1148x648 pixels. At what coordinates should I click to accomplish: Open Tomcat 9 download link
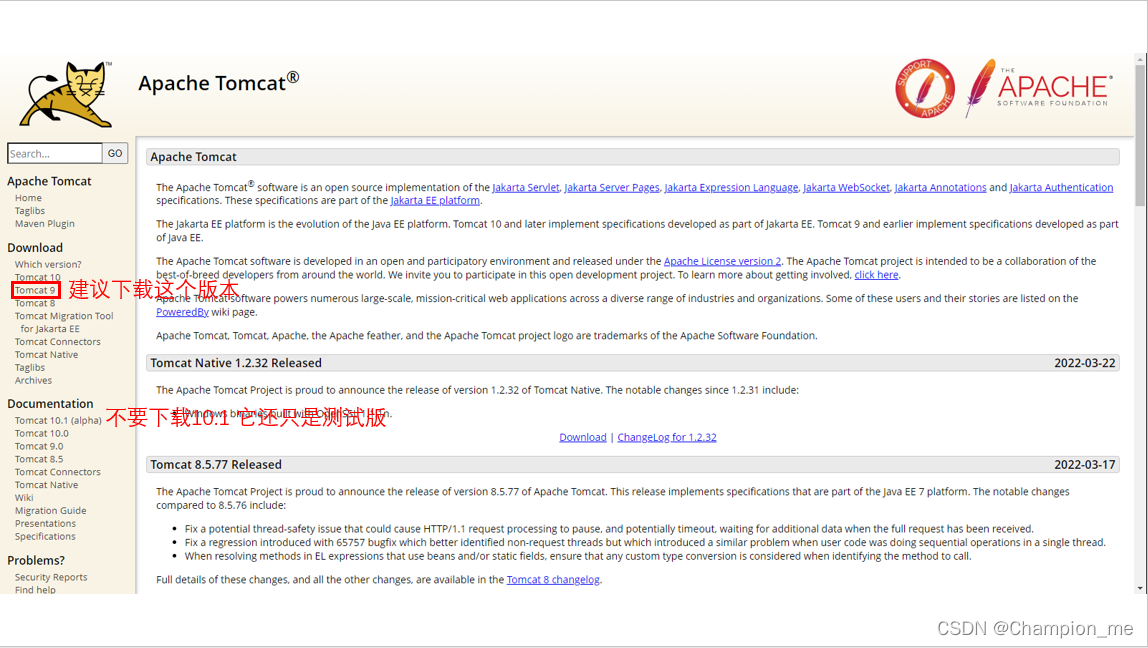coord(35,290)
